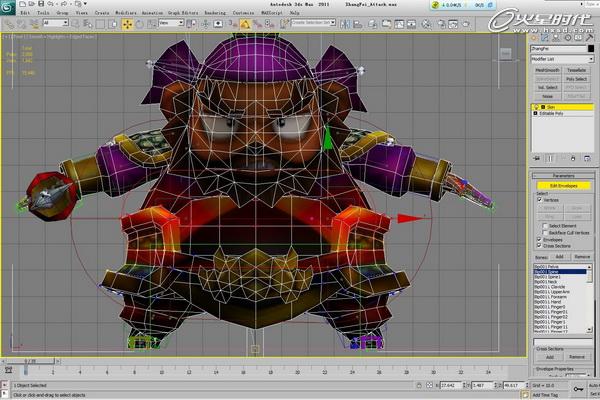Select the Select and Scale tool

click(x=152, y=24)
